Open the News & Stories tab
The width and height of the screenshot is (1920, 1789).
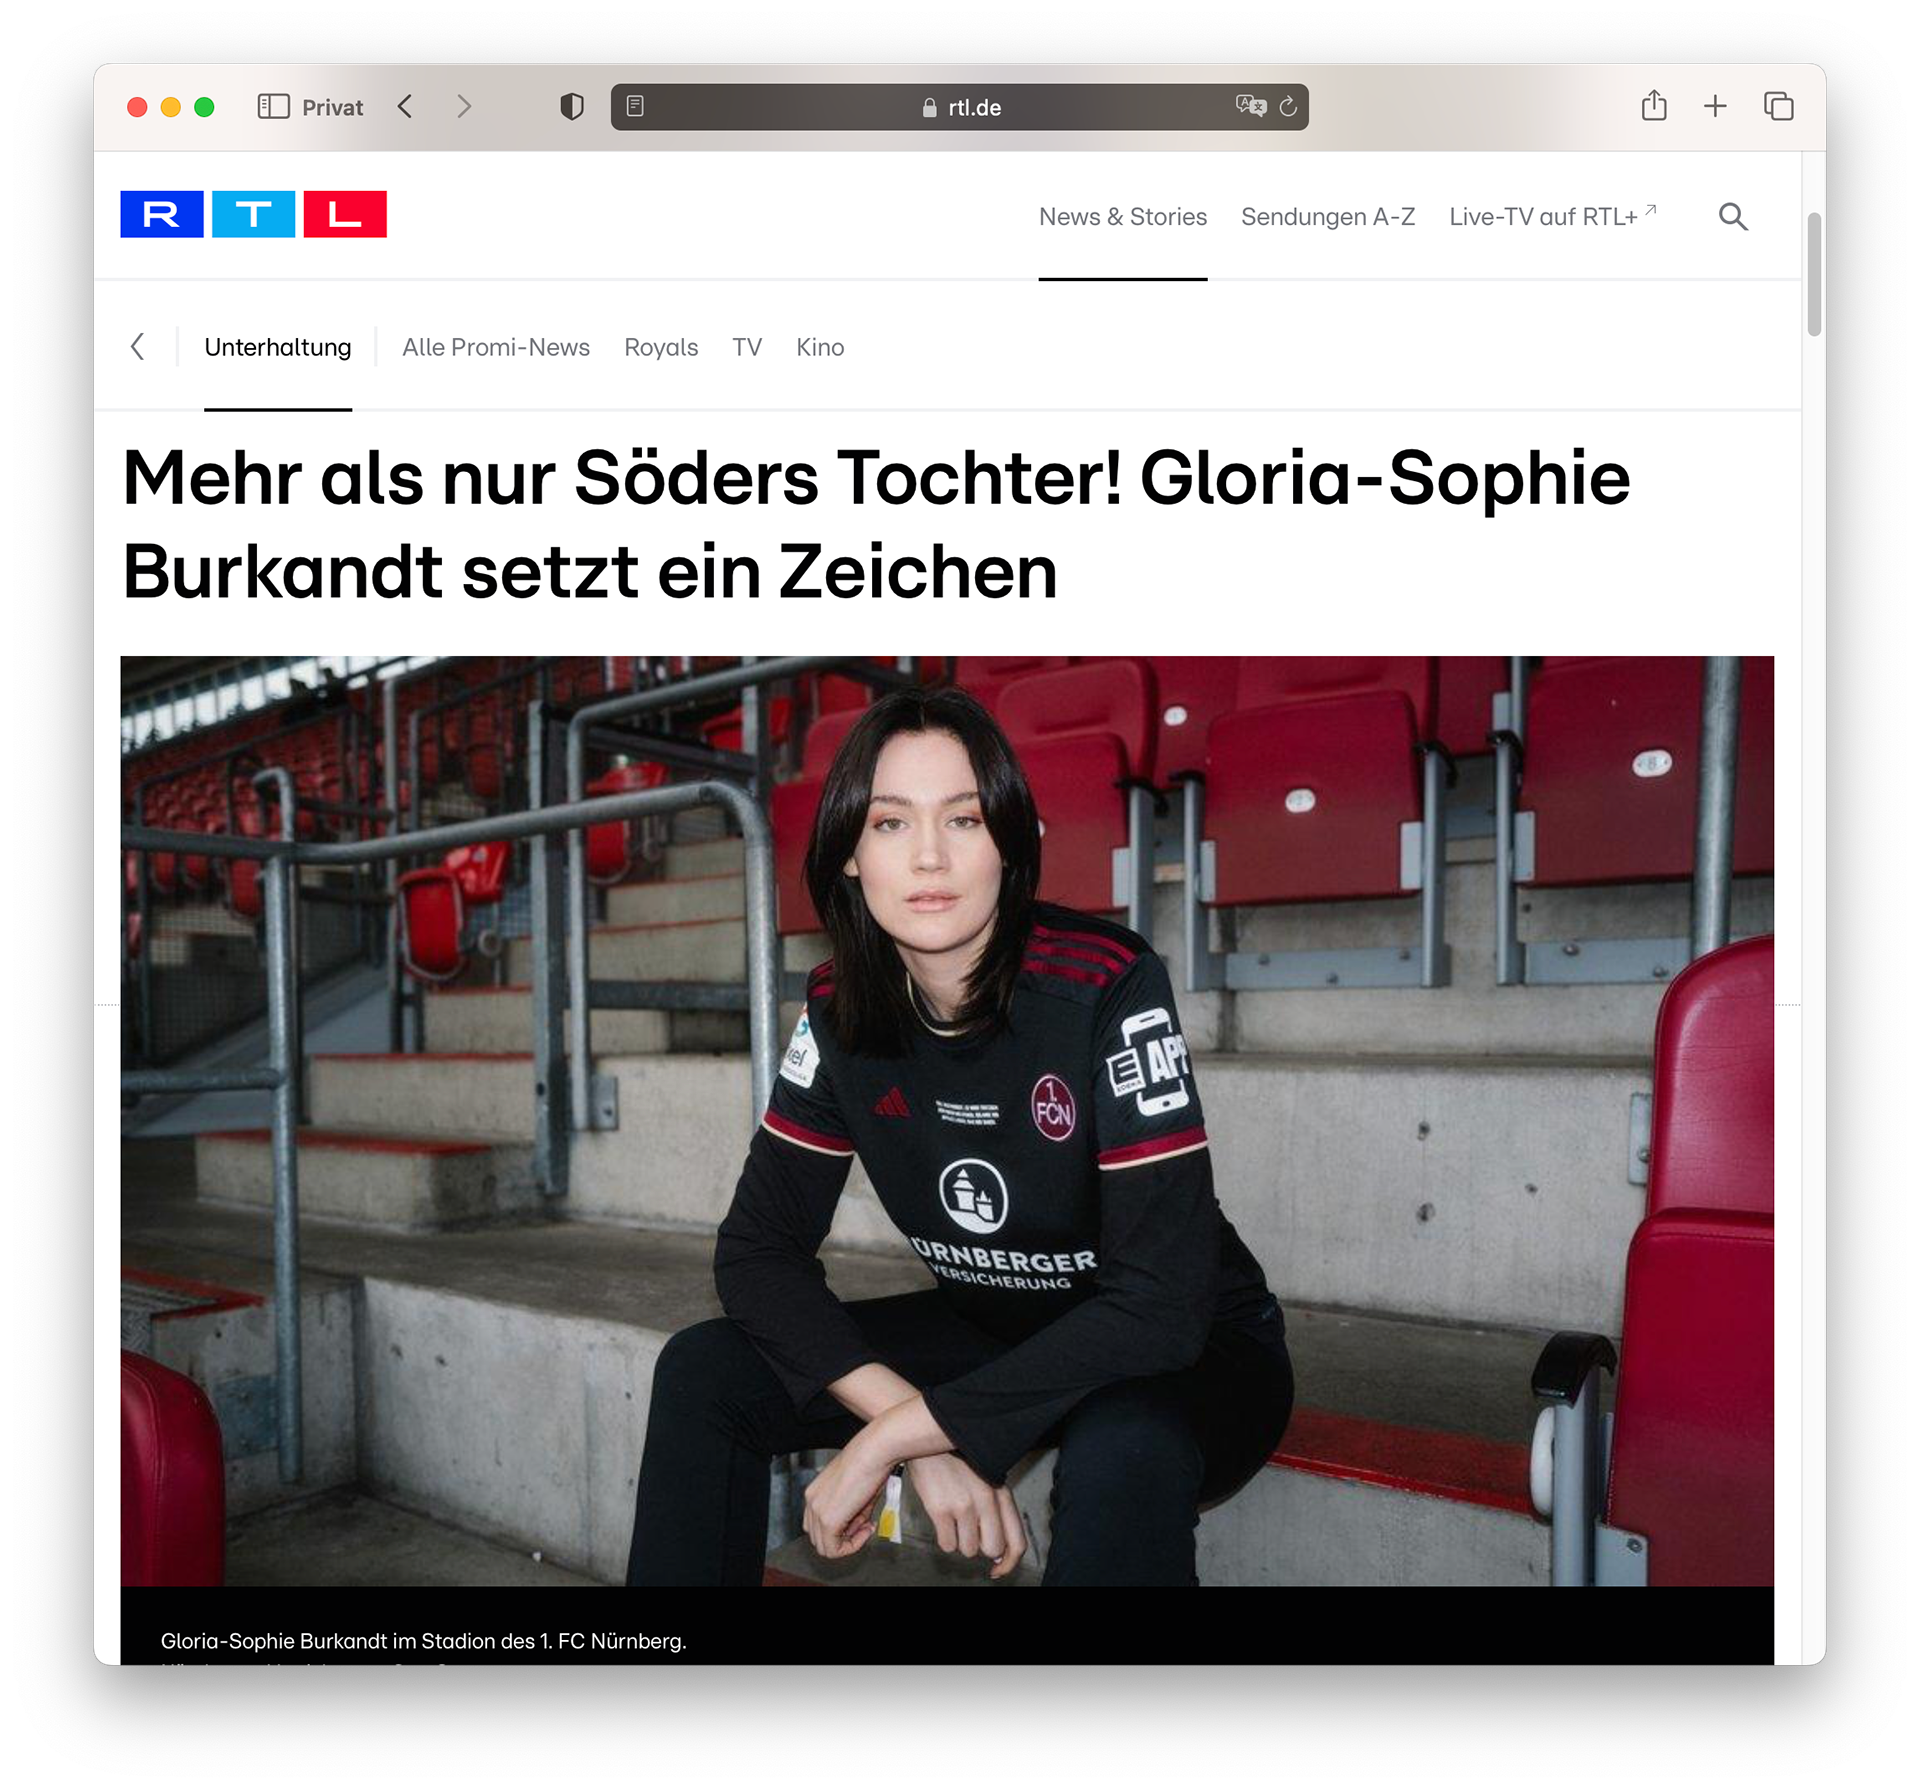pos(1123,217)
